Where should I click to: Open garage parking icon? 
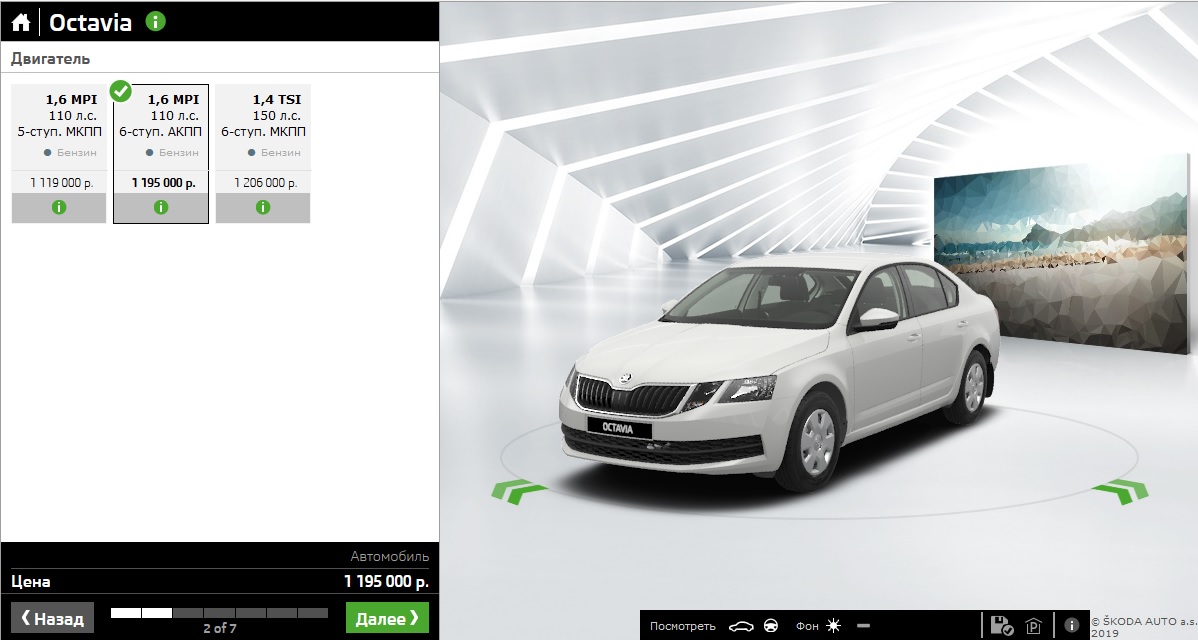pos(1034,625)
